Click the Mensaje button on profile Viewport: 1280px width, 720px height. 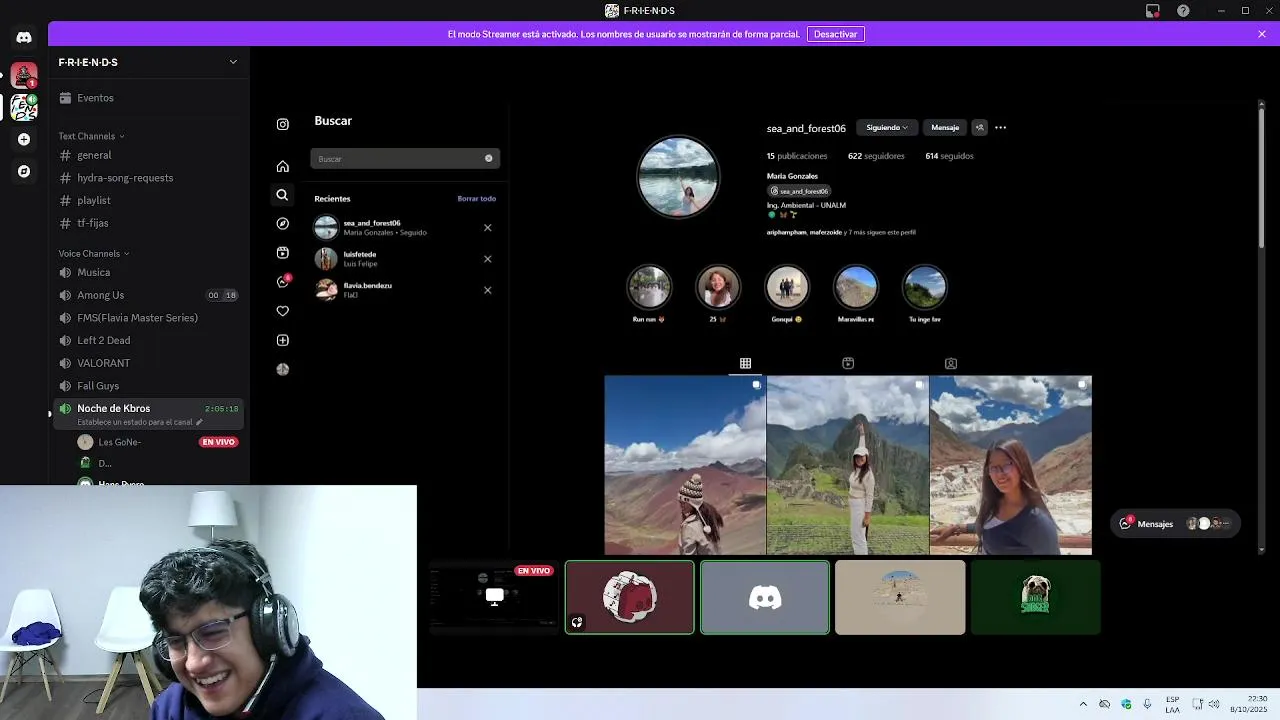click(x=945, y=127)
